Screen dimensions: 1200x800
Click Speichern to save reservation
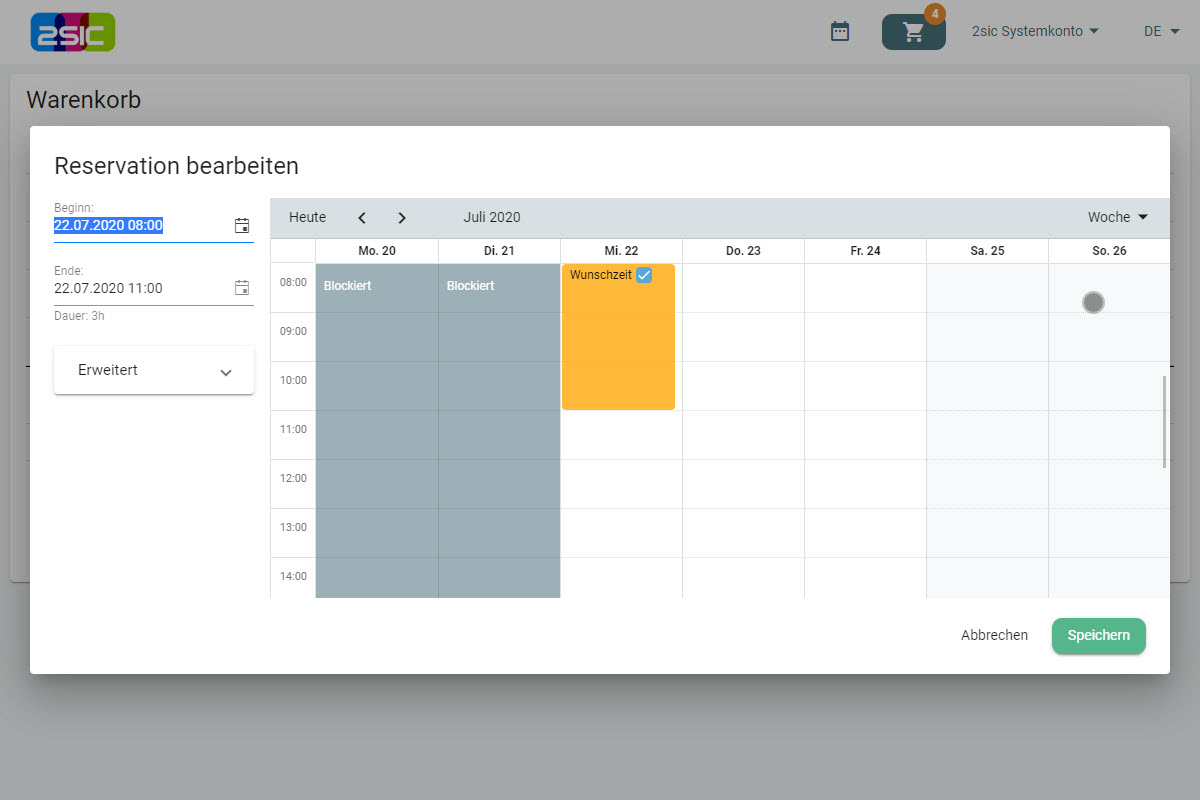pos(1098,636)
